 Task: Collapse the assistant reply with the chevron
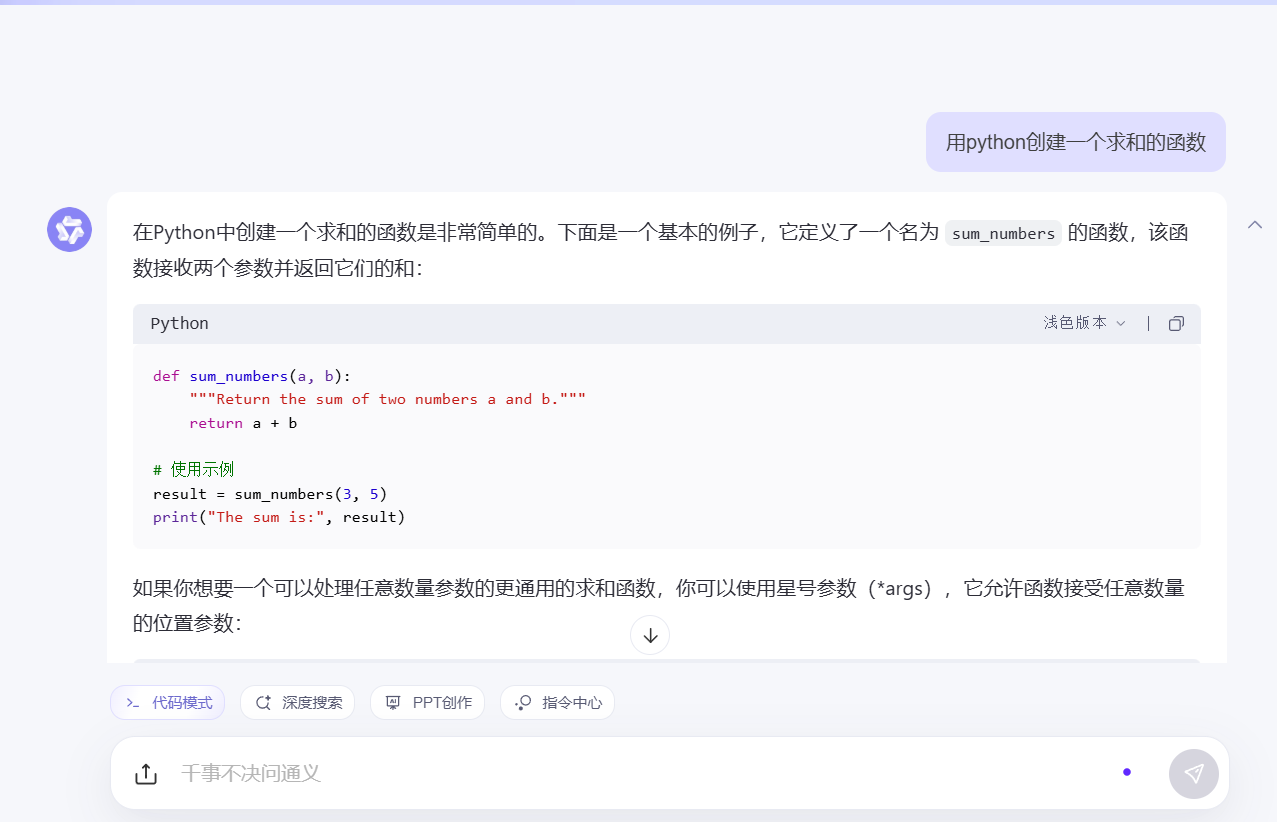point(1254,225)
